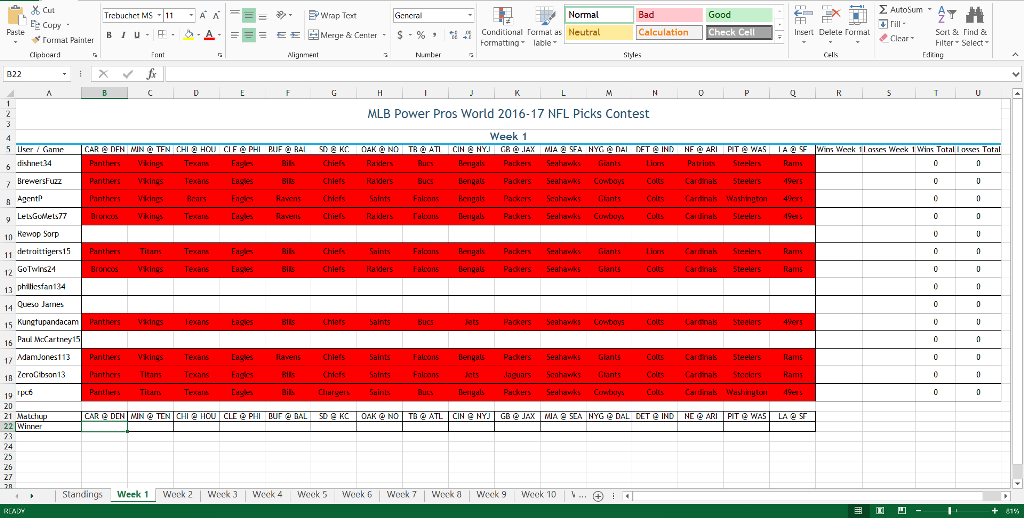Viewport: 1024px width, 518px height.
Task: Apply Accounting dollar number format
Action: 400,35
